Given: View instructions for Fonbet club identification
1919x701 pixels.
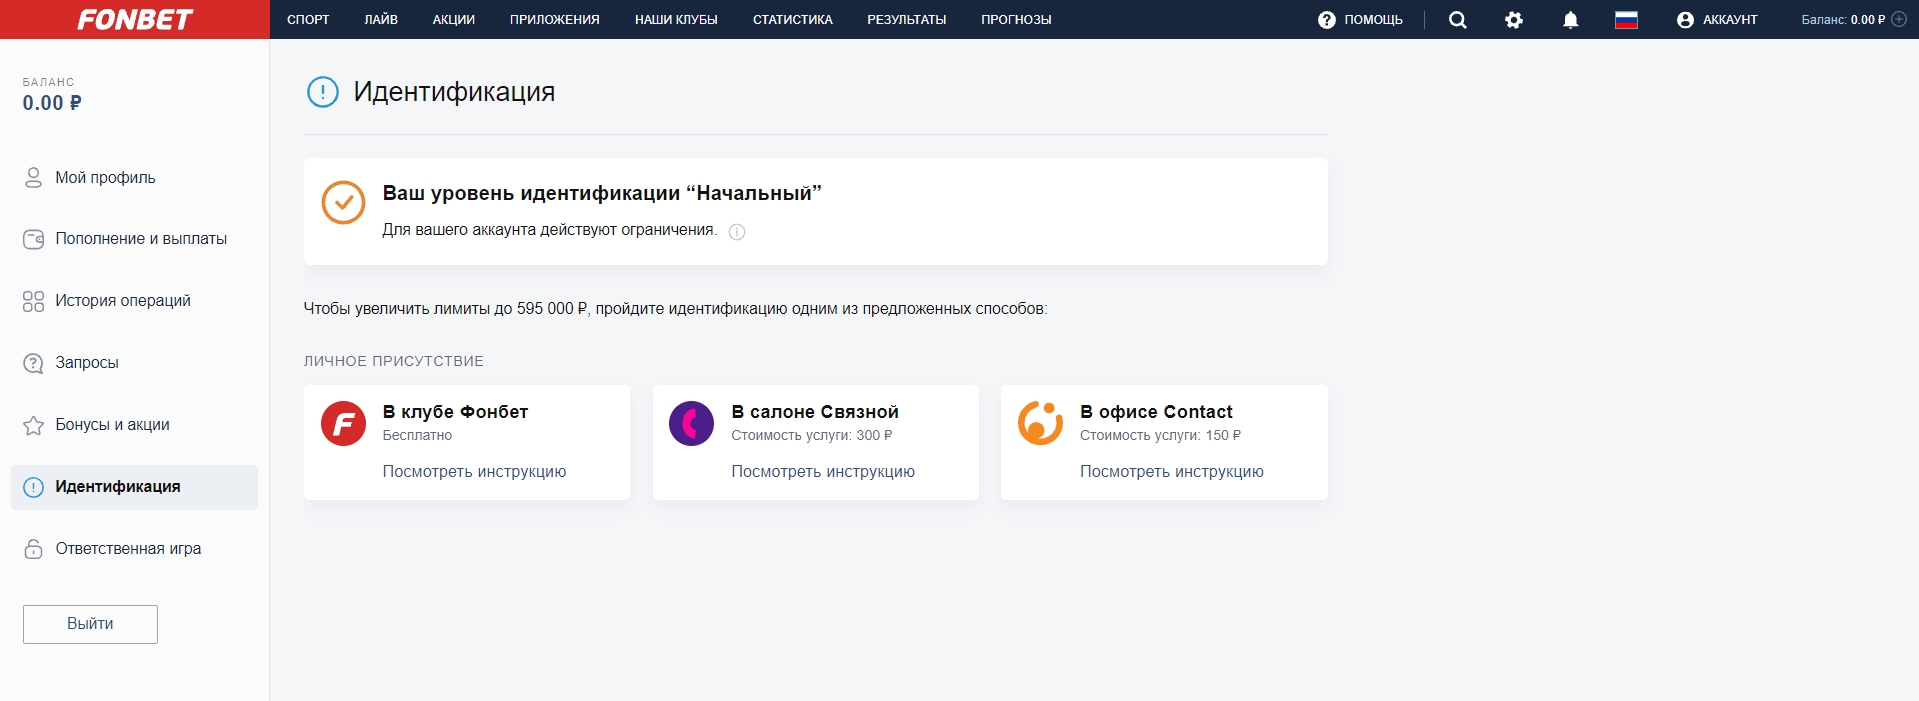Looking at the screenshot, I should (474, 472).
